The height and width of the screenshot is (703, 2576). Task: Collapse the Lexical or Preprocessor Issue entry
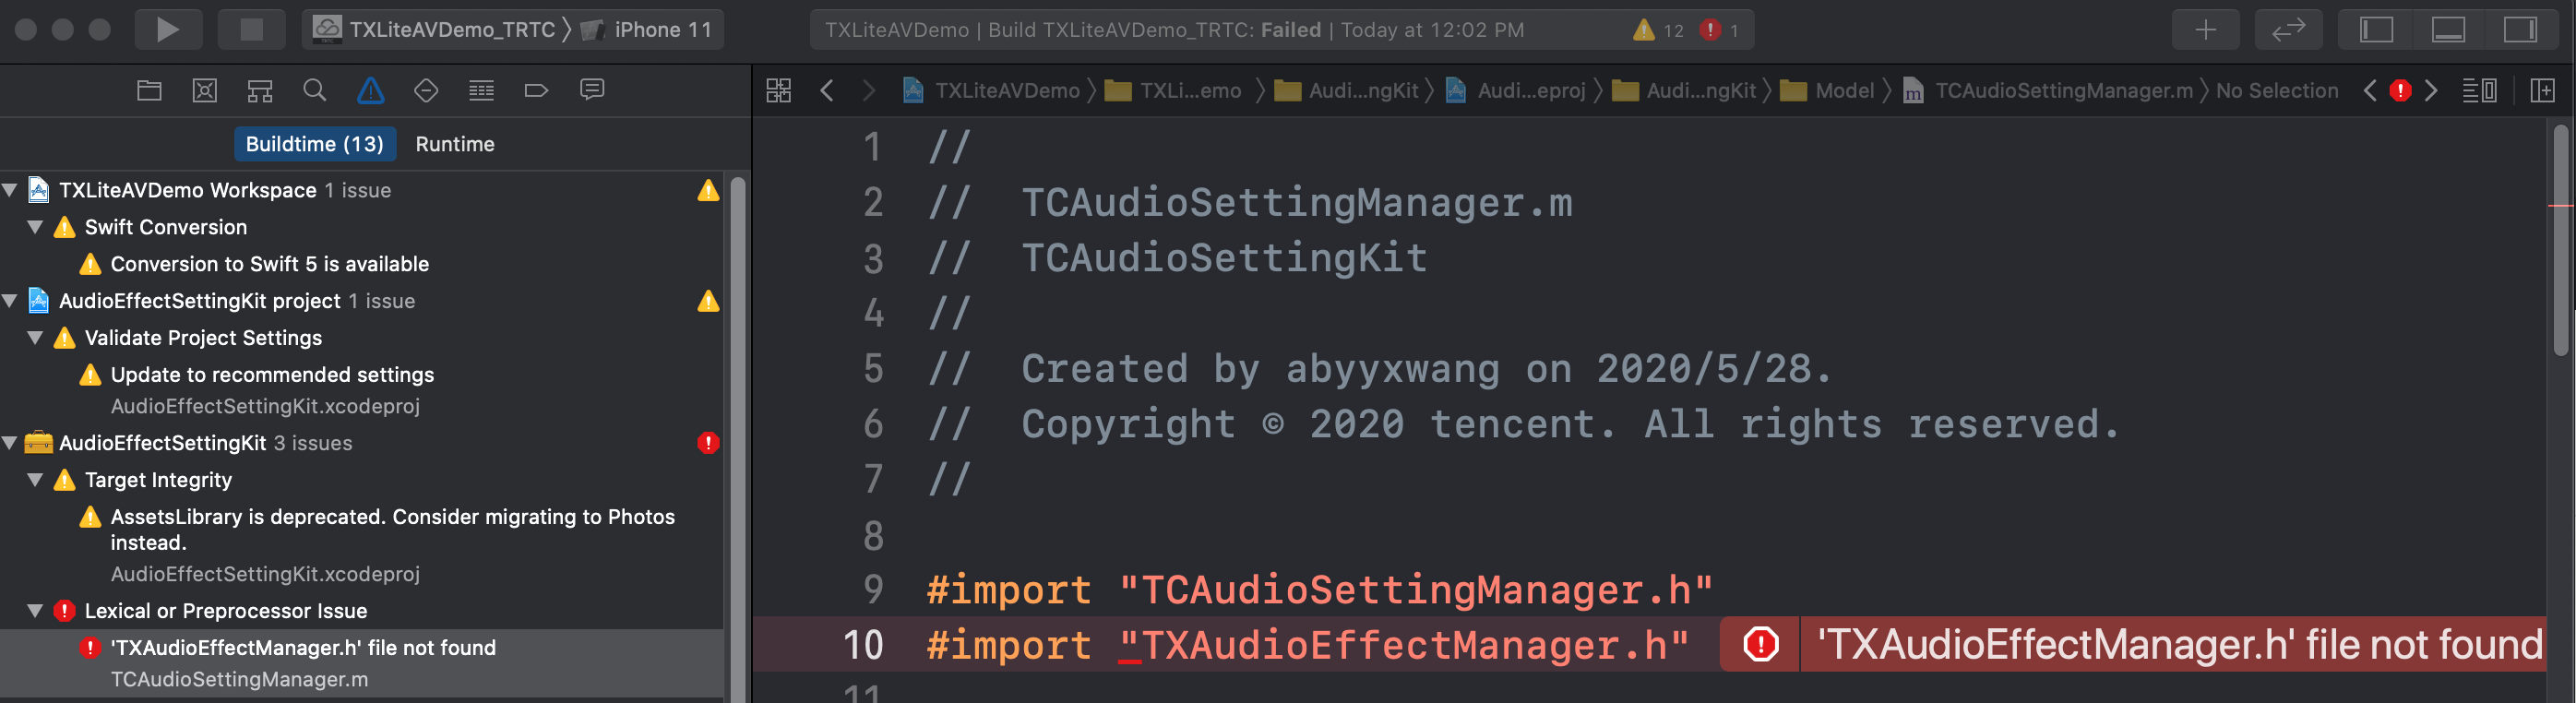(34, 610)
